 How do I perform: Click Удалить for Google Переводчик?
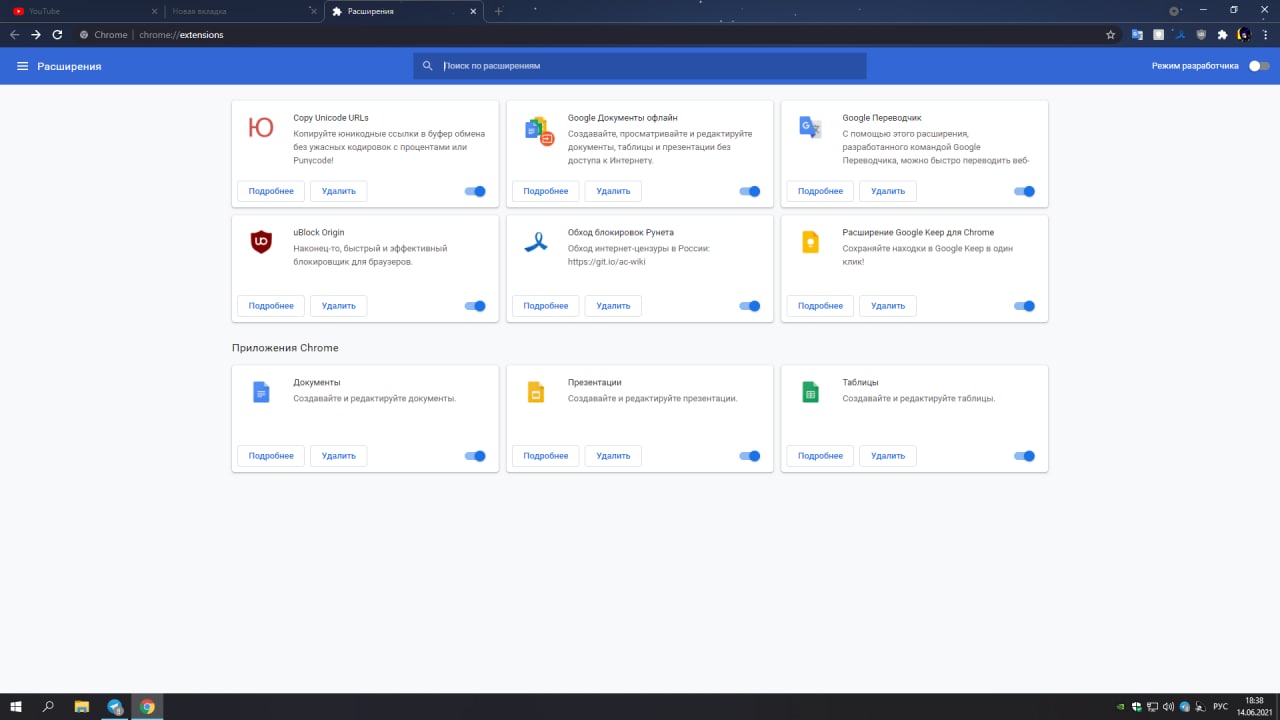click(x=888, y=191)
